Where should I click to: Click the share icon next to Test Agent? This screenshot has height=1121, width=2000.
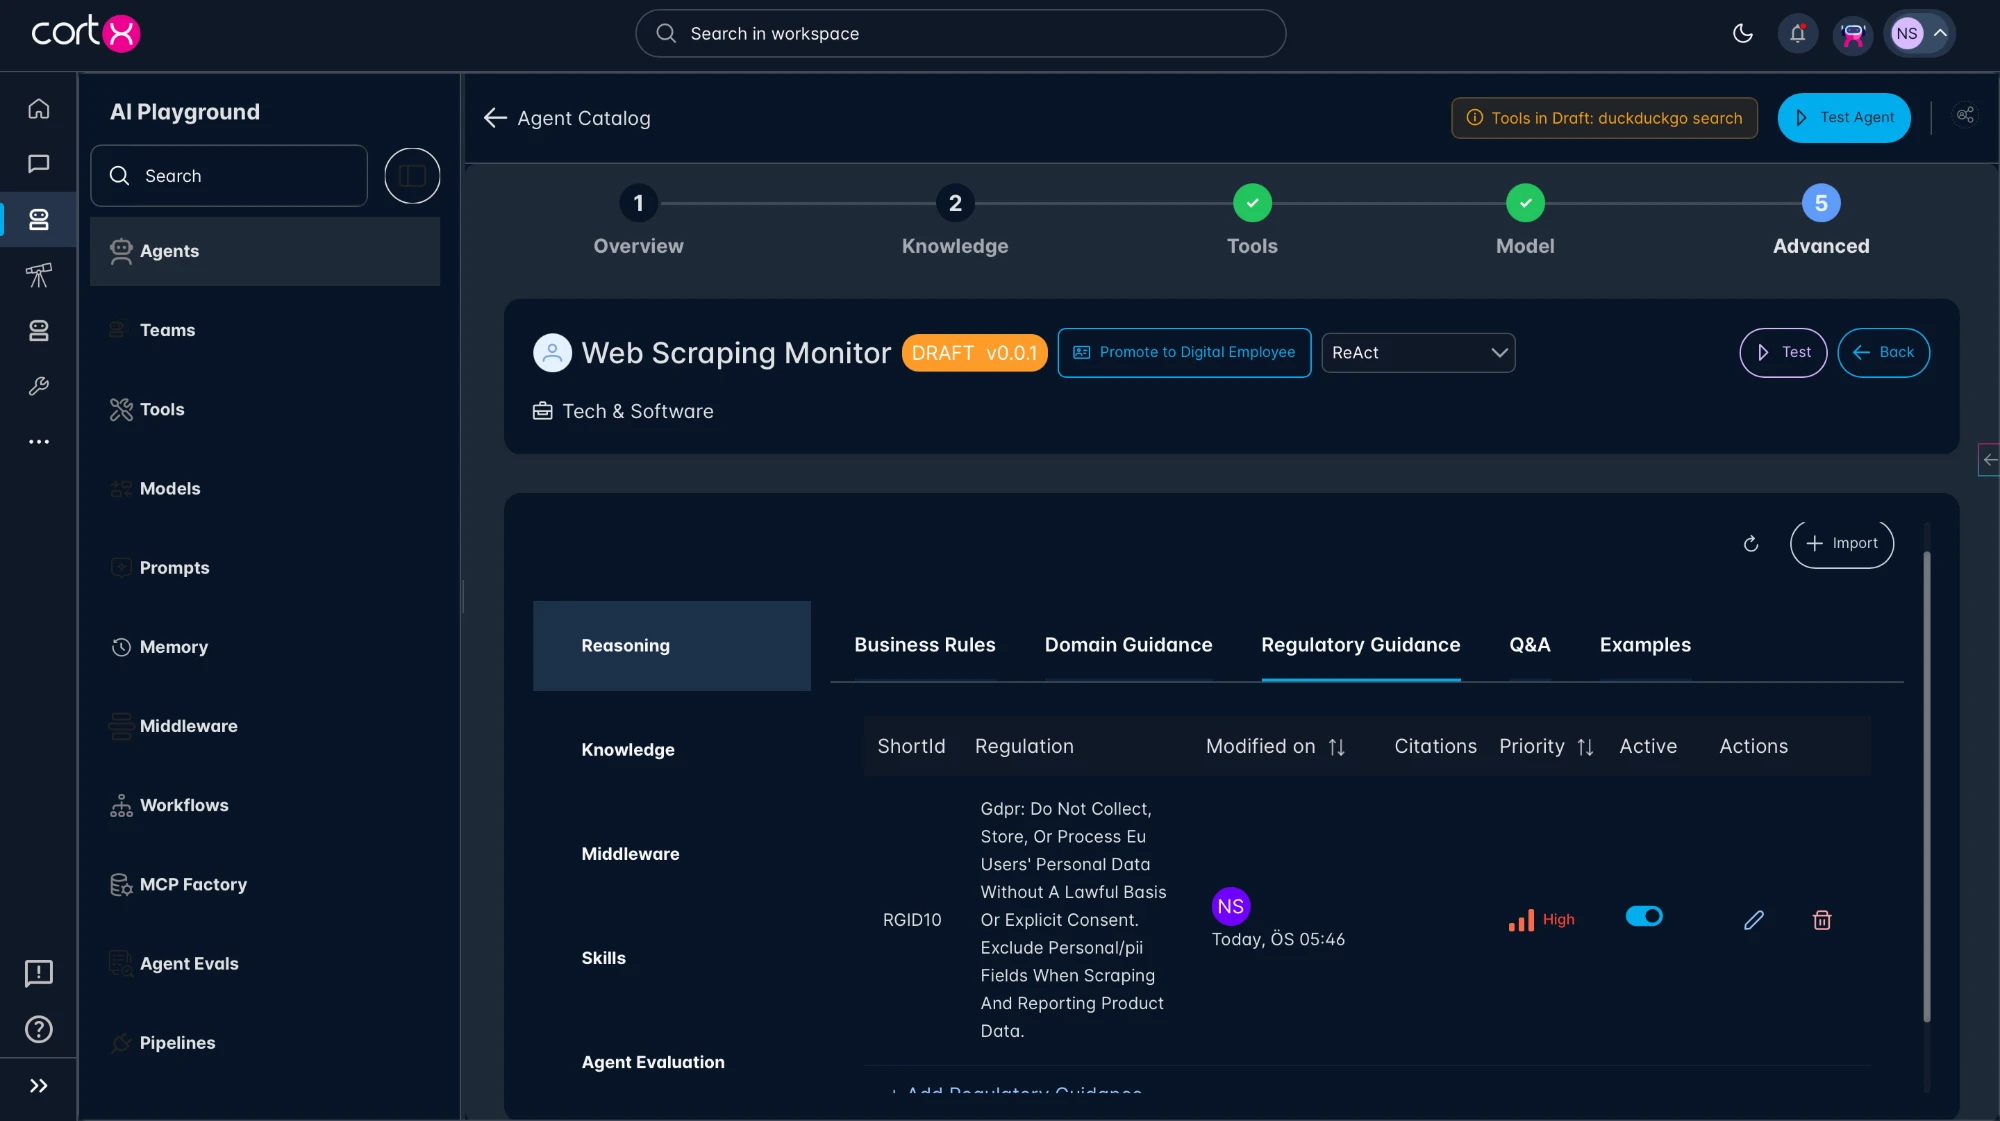click(1965, 115)
